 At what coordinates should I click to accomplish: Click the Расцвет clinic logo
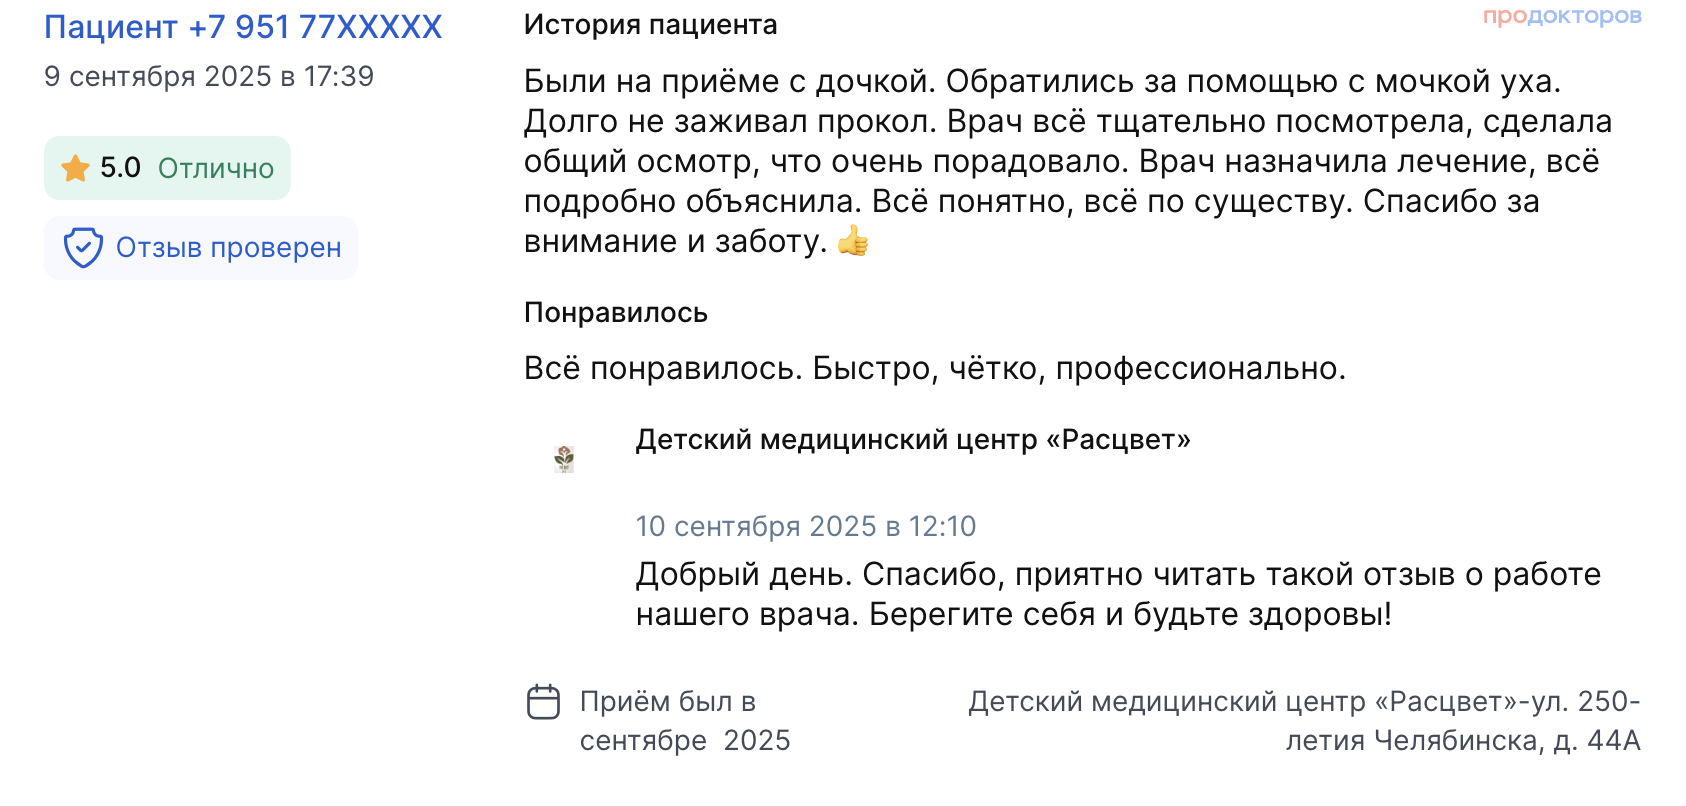565,459
